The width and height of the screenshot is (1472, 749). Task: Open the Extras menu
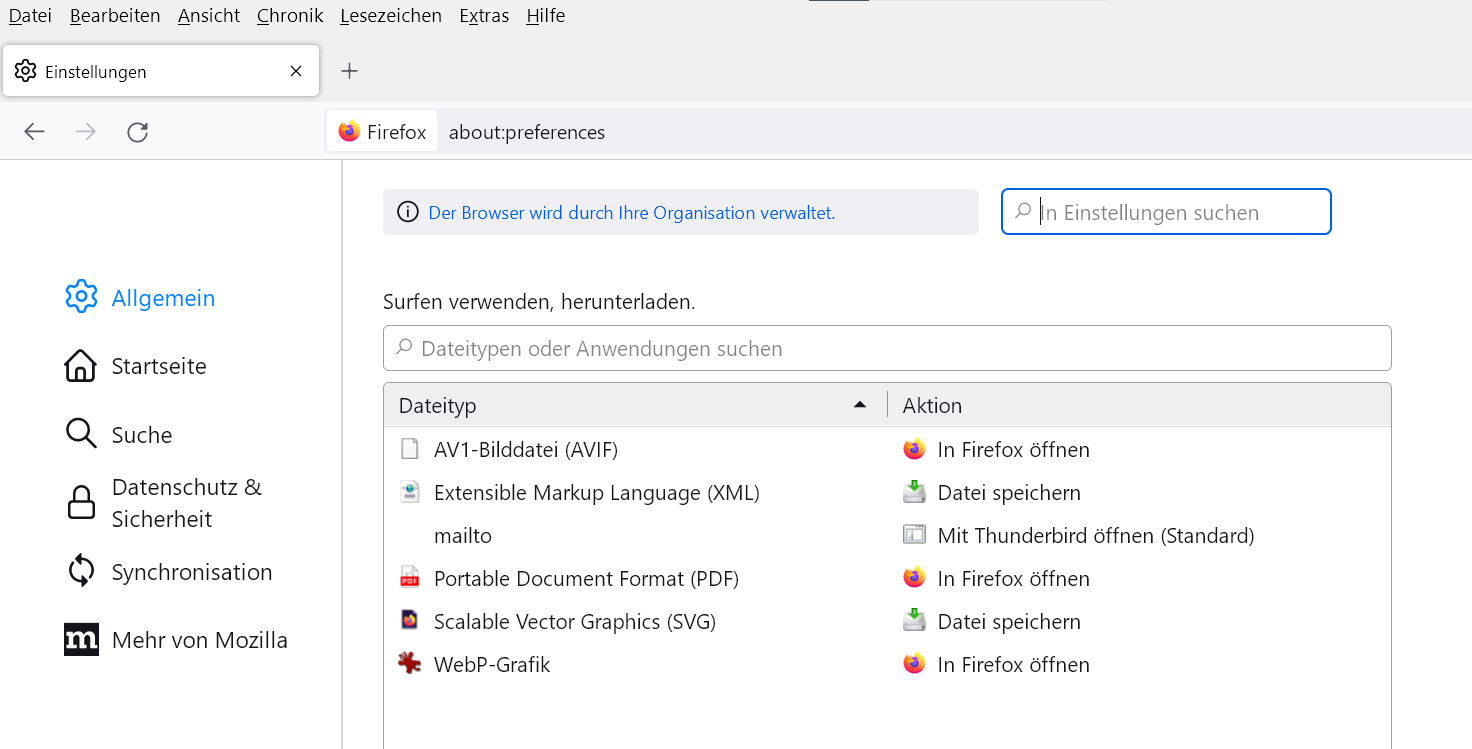pyautogui.click(x=484, y=16)
